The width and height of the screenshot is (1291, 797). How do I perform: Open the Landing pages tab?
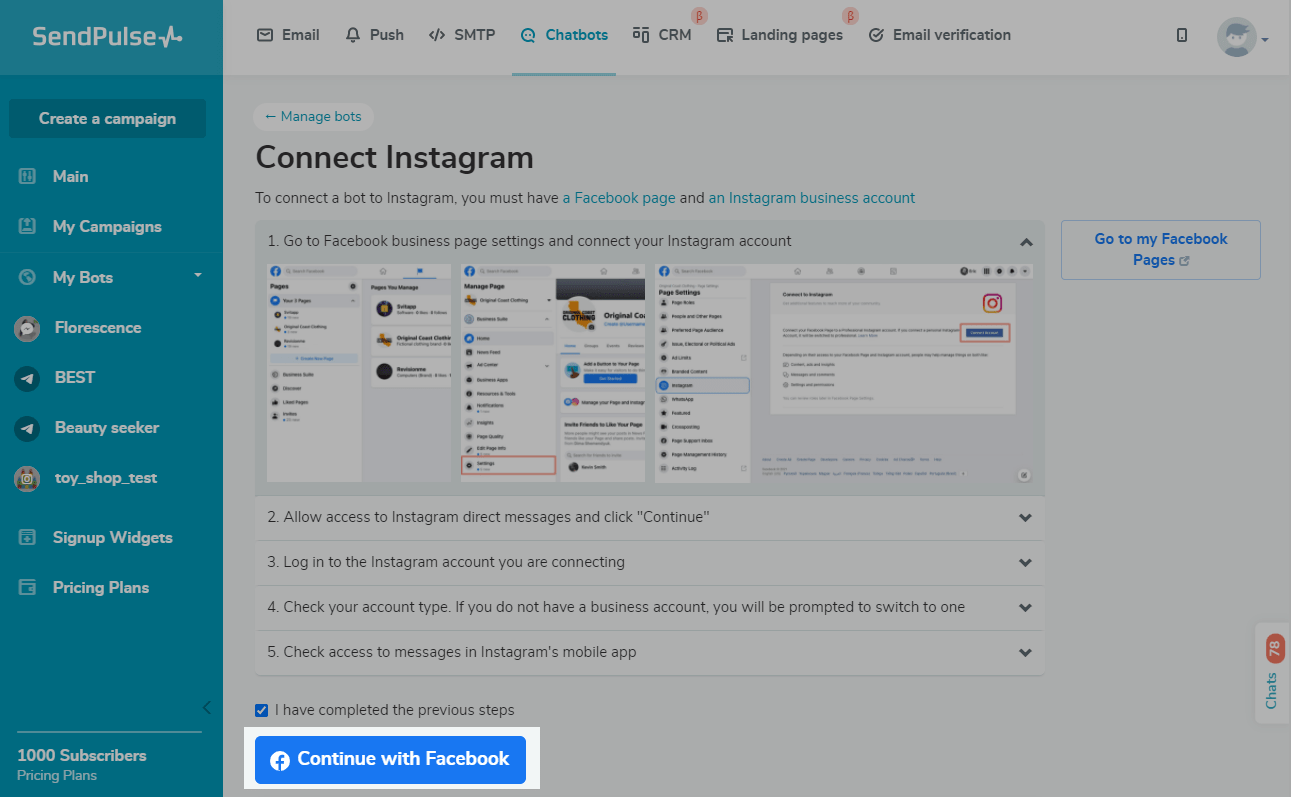(780, 35)
